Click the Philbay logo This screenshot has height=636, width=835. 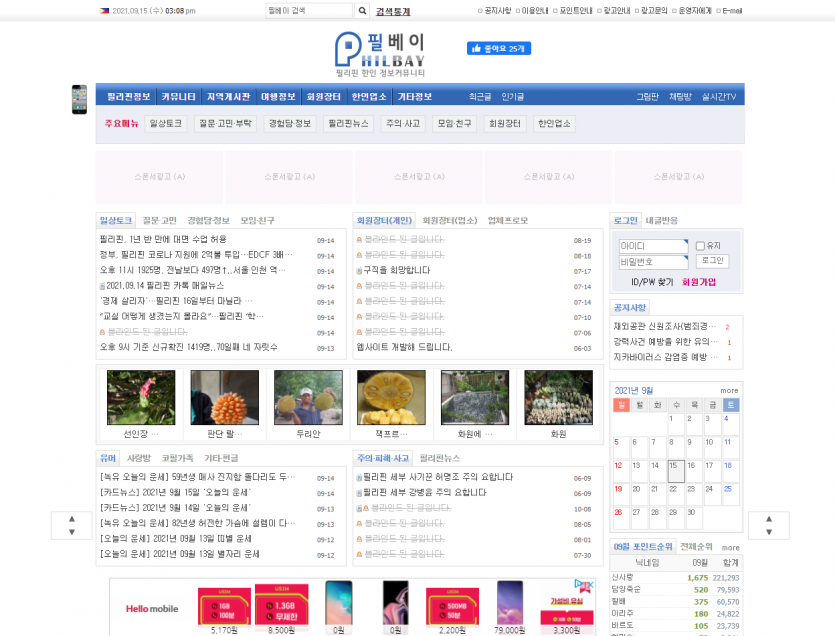point(380,55)
